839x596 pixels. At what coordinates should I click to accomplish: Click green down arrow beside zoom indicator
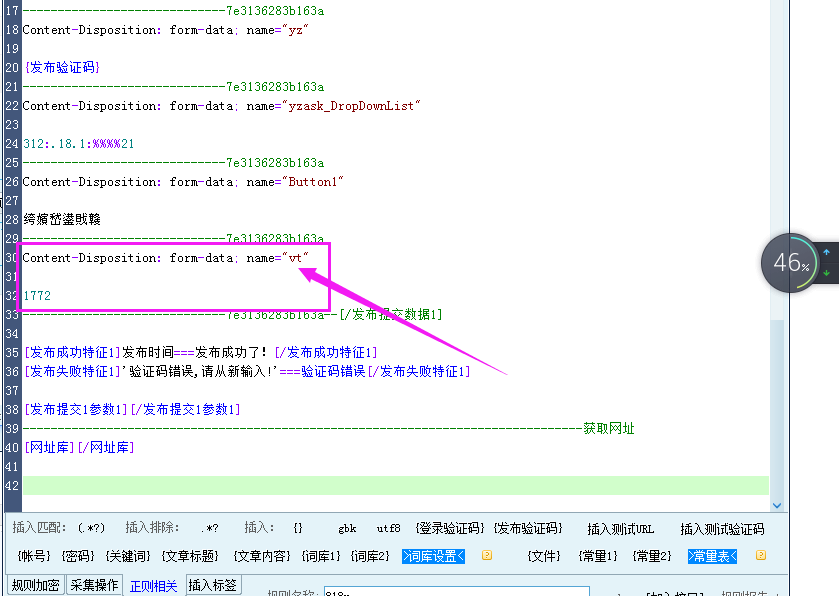[x=828, y=270]
